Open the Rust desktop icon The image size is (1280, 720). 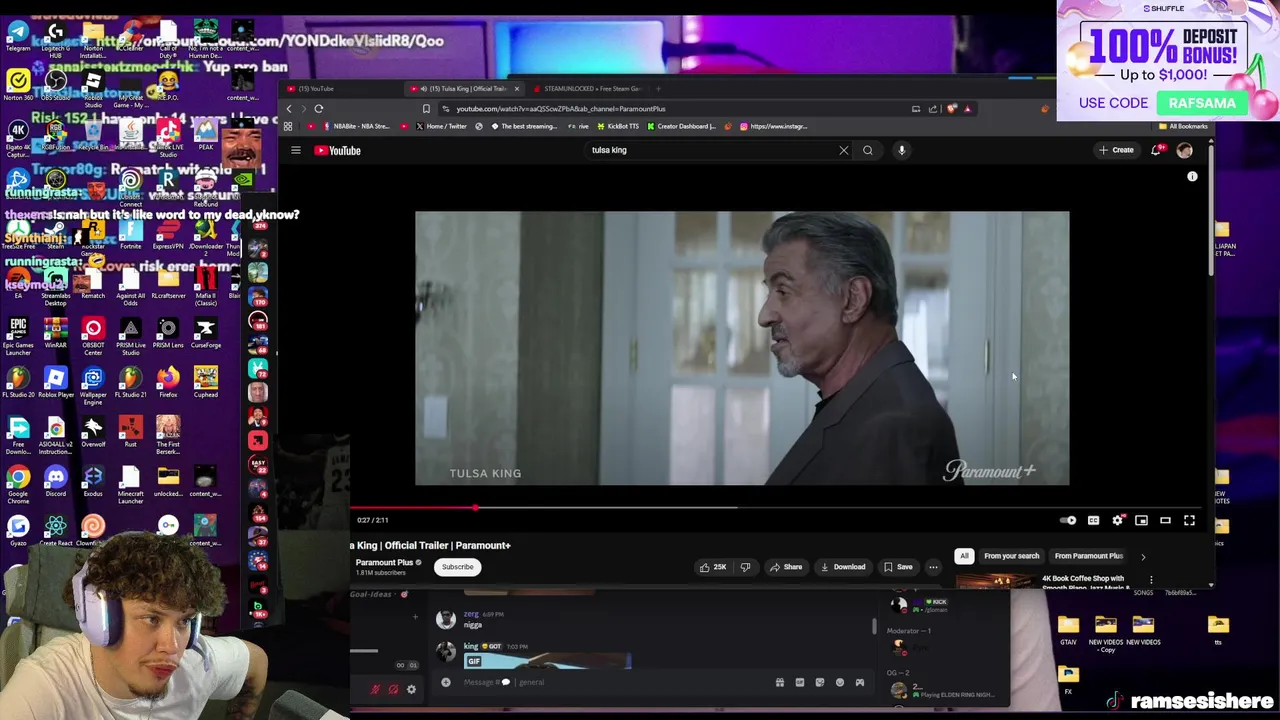[x=130, y=432]
